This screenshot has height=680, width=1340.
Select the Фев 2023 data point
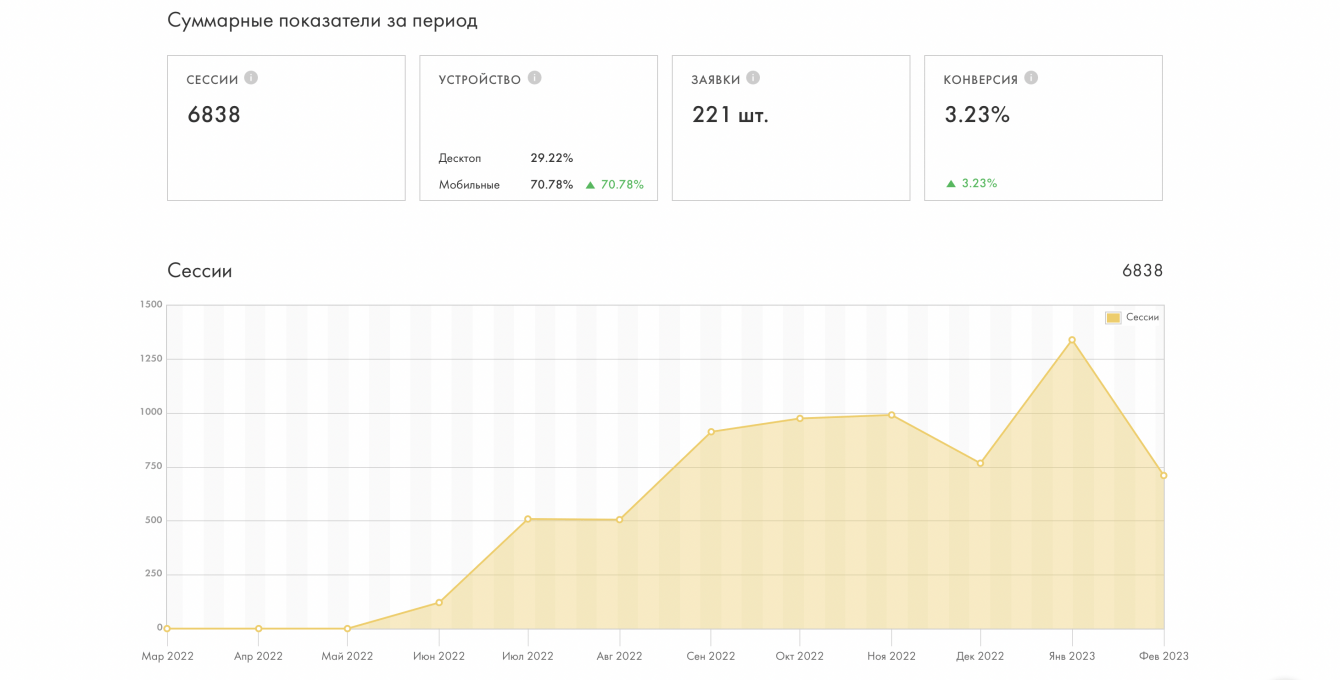click(x=1163, y=476)
